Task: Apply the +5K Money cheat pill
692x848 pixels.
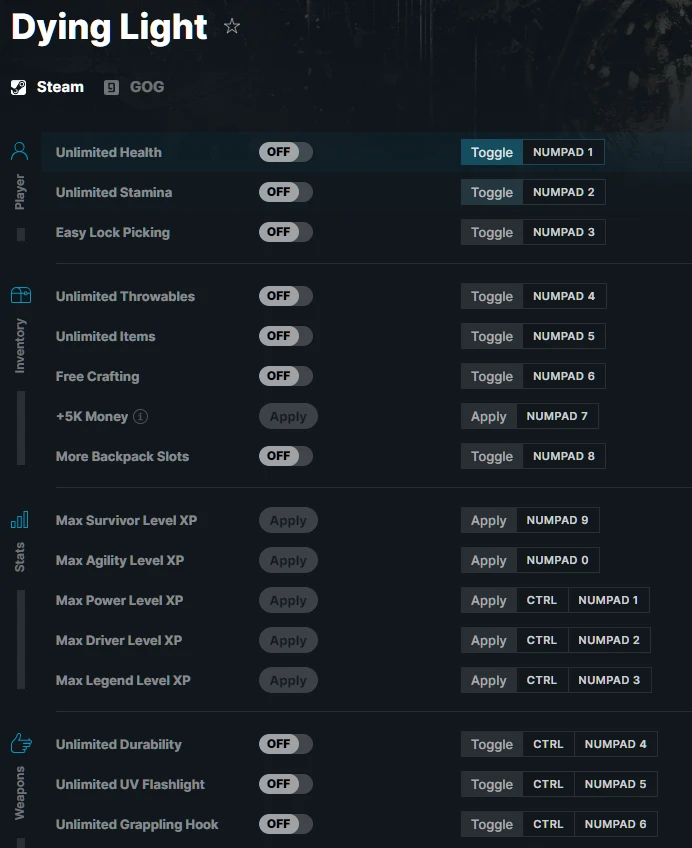Action: (288, 416)
